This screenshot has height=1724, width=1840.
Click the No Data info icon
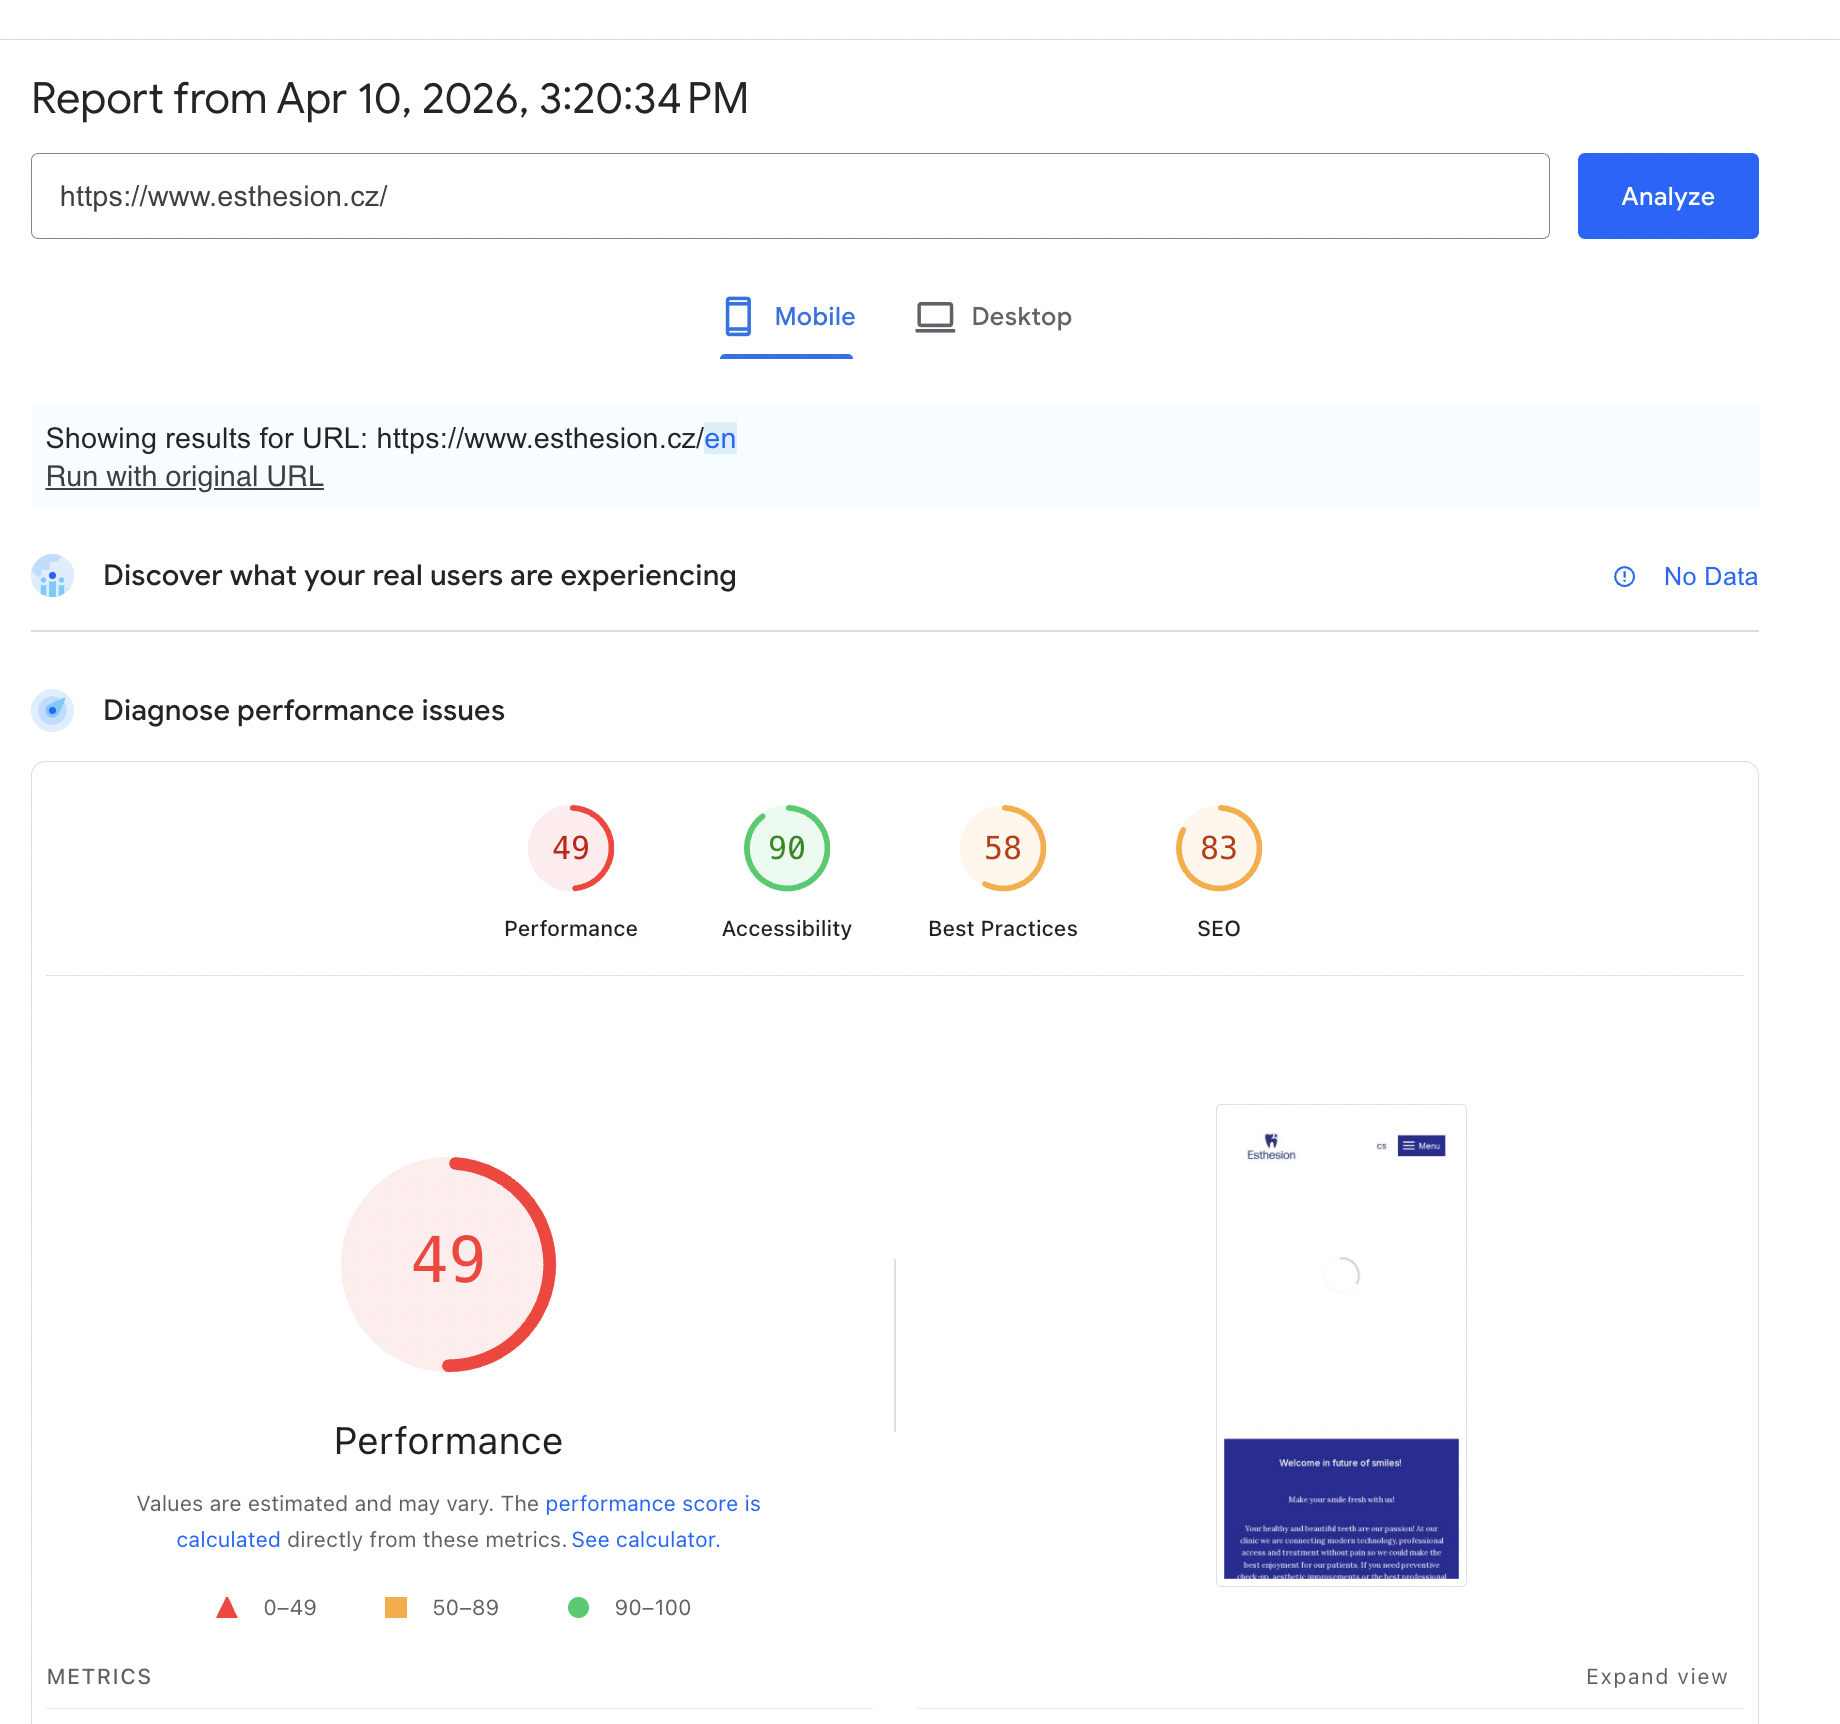1624,577
